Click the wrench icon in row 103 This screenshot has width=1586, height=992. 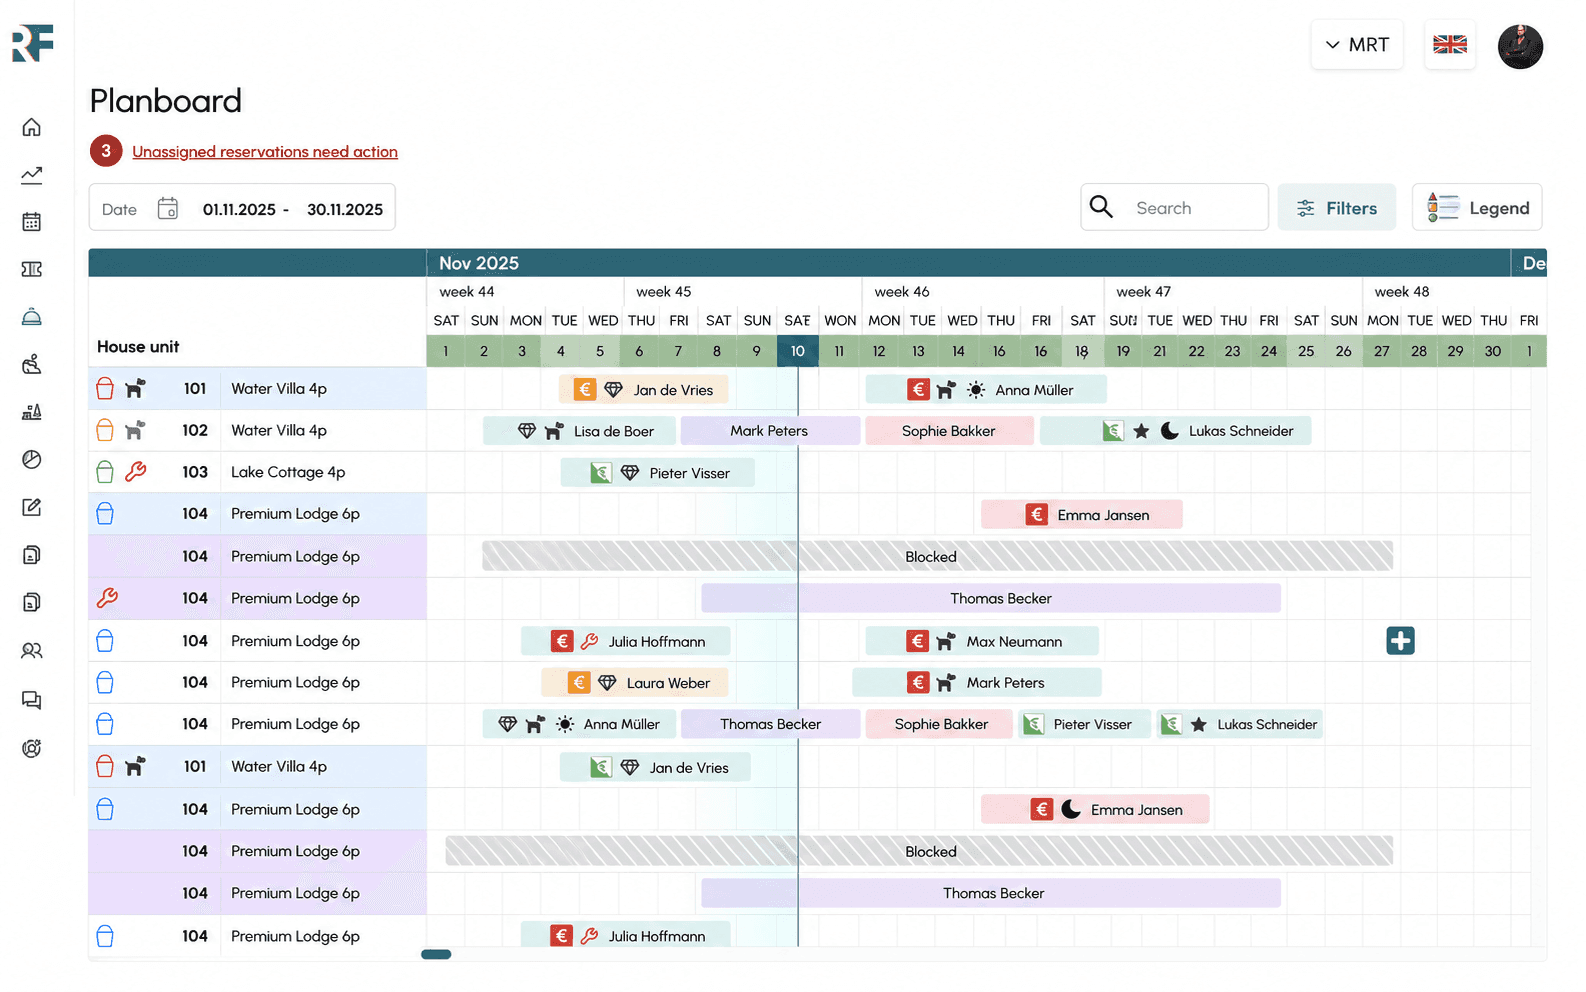(136, 472)
